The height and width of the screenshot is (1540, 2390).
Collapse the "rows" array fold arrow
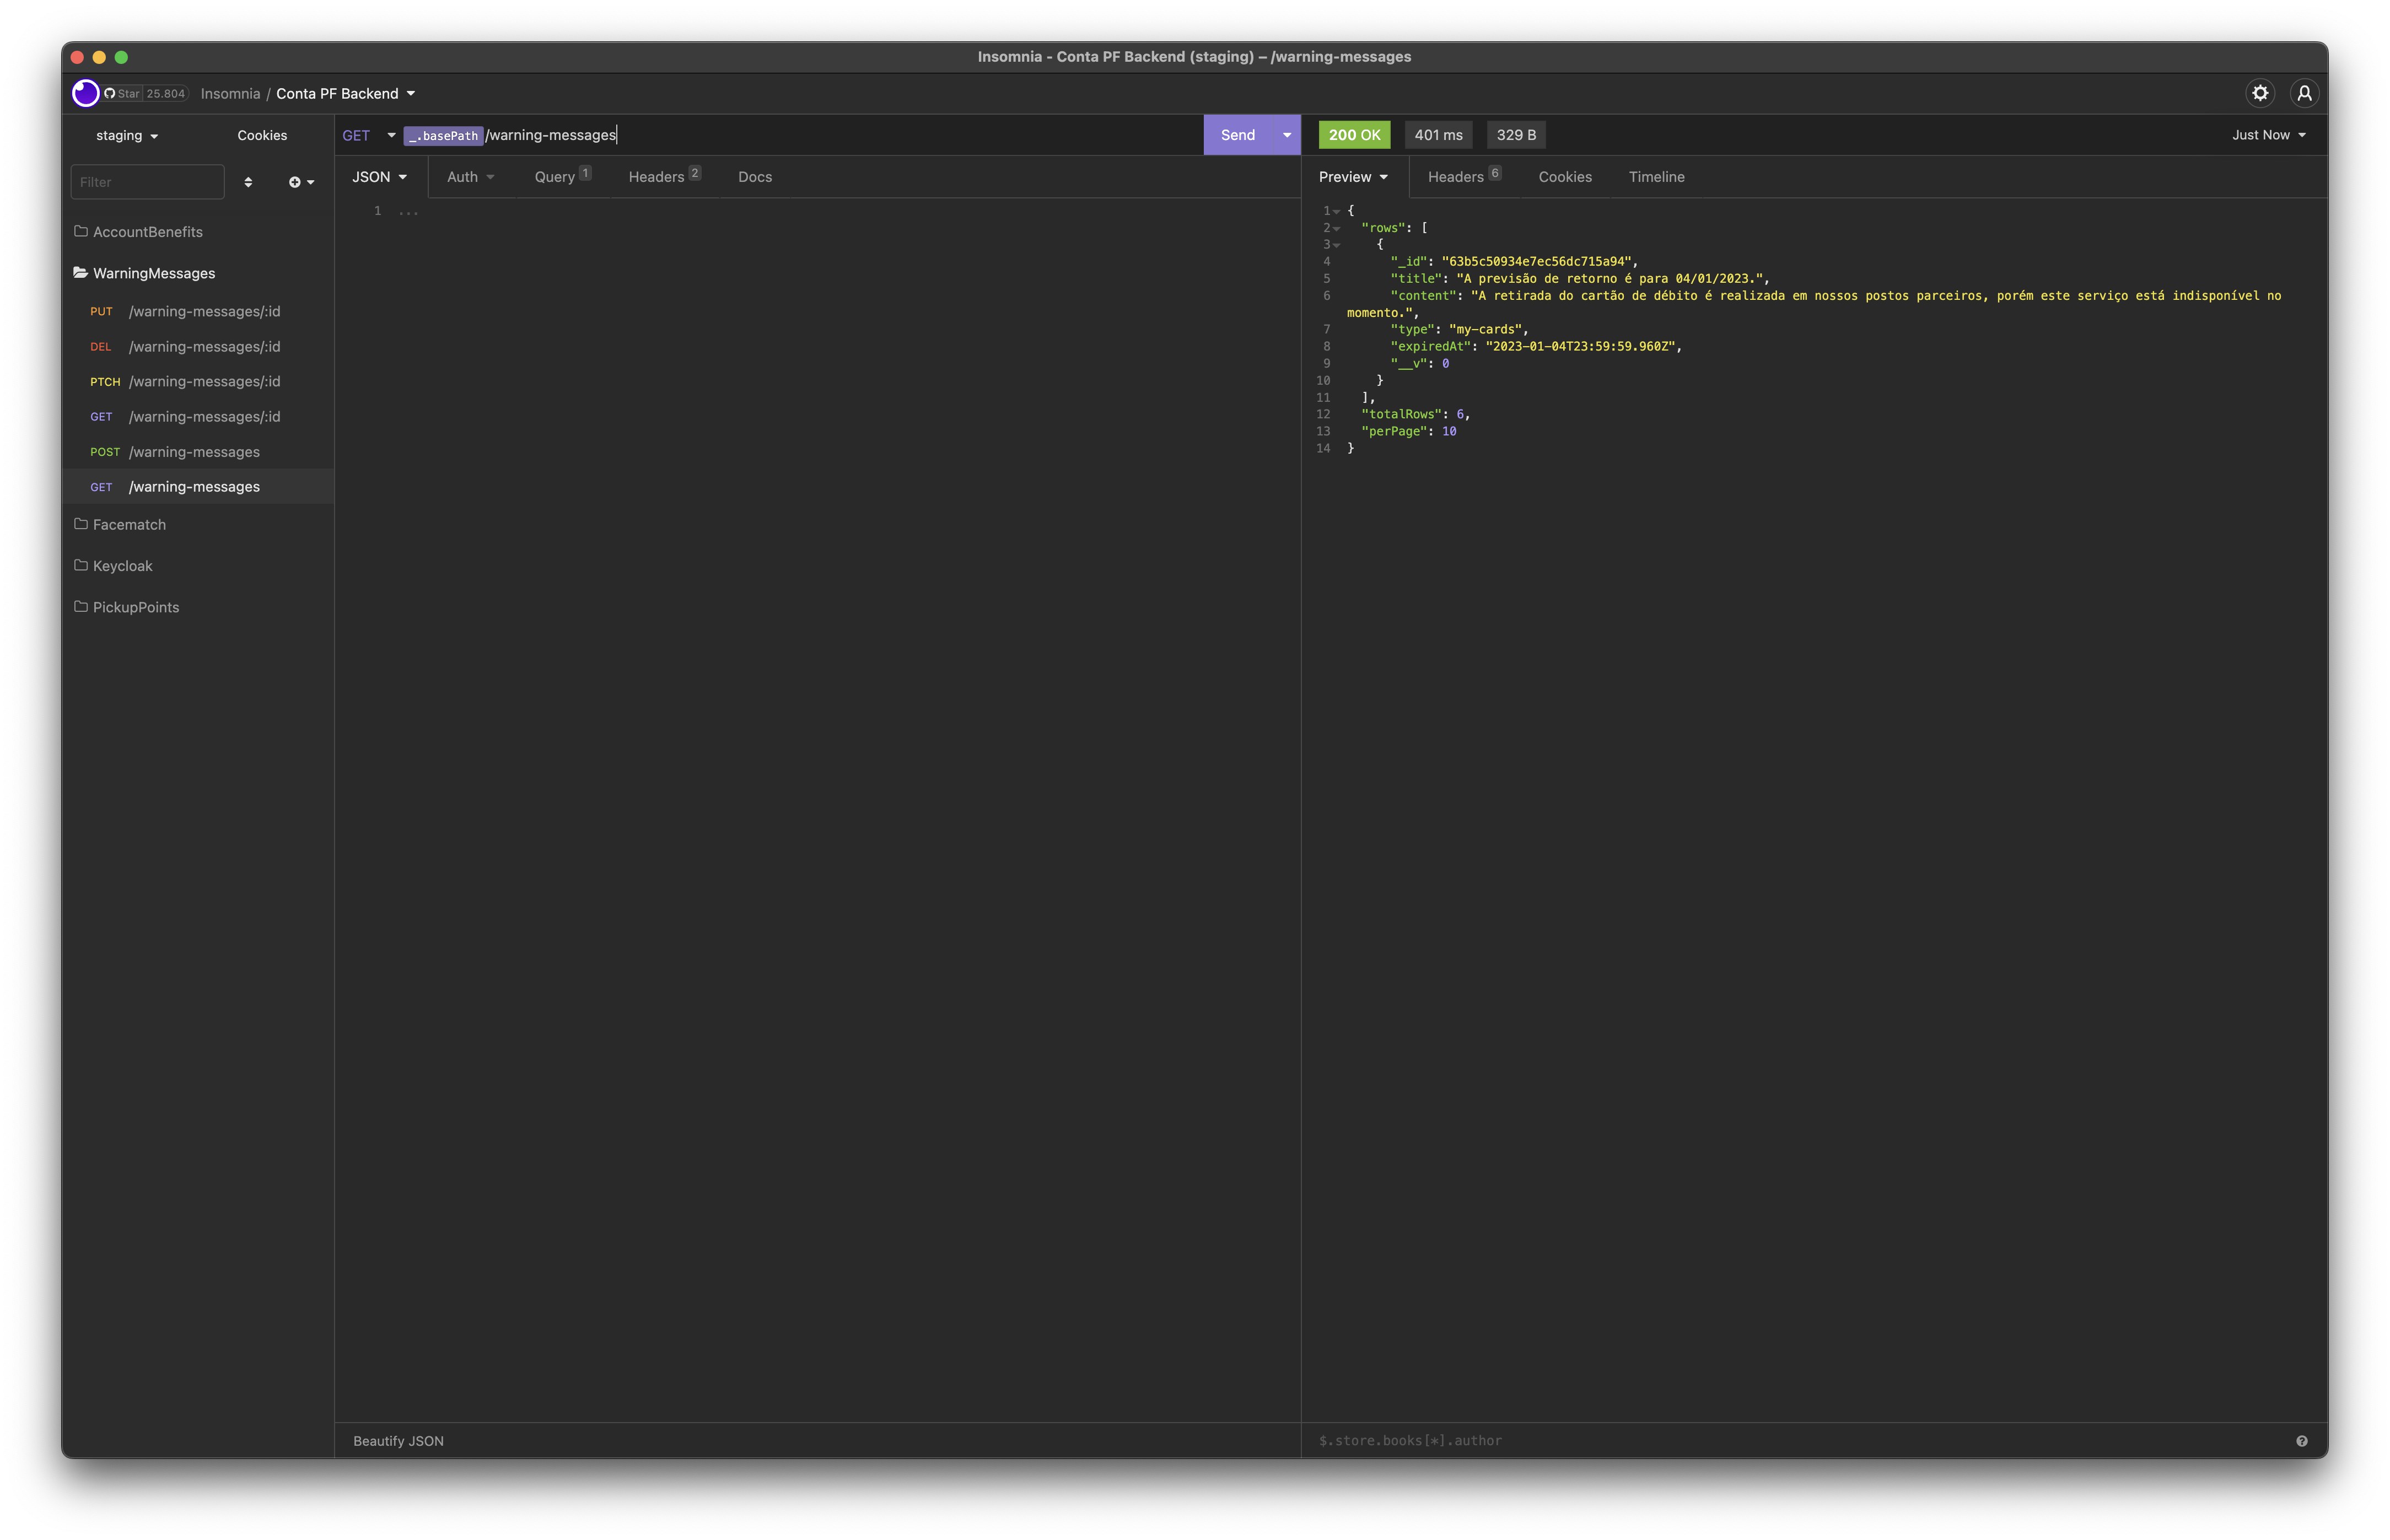pos(1336,228)
